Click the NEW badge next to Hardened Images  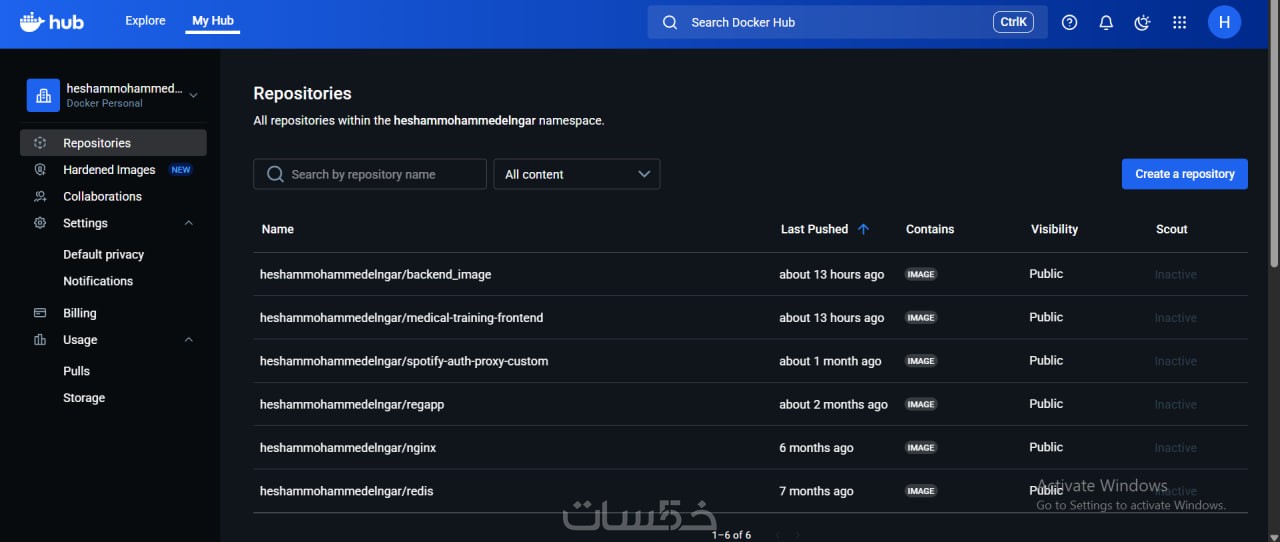pyautogui.click(x=181, y=170)
